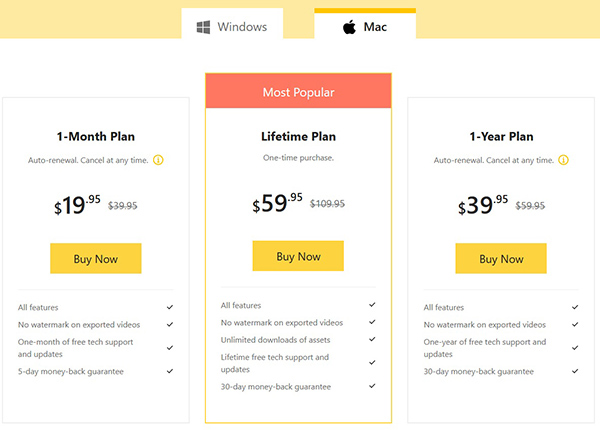Click checkmark next to 5-day money-back guarantee

(x=170, y=371)
